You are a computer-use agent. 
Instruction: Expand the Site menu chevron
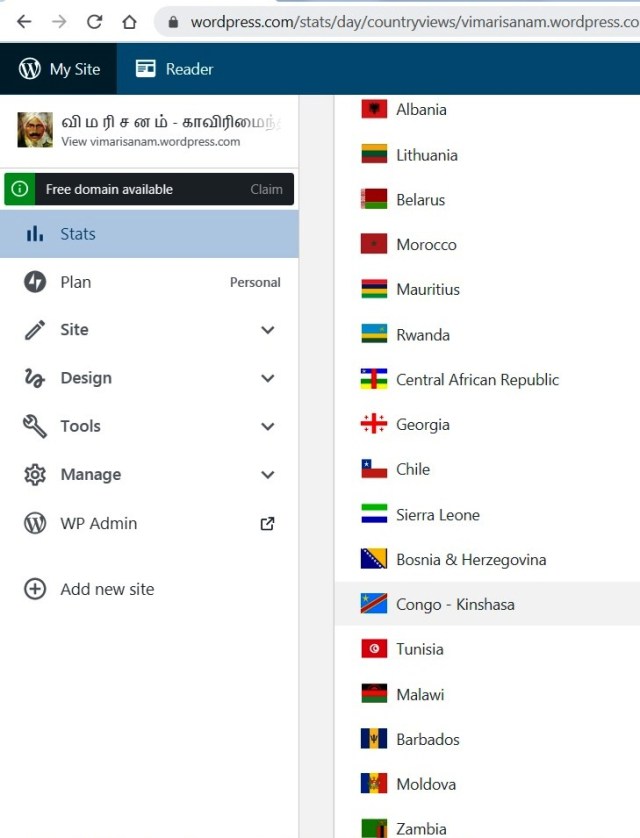coord(267,330)
